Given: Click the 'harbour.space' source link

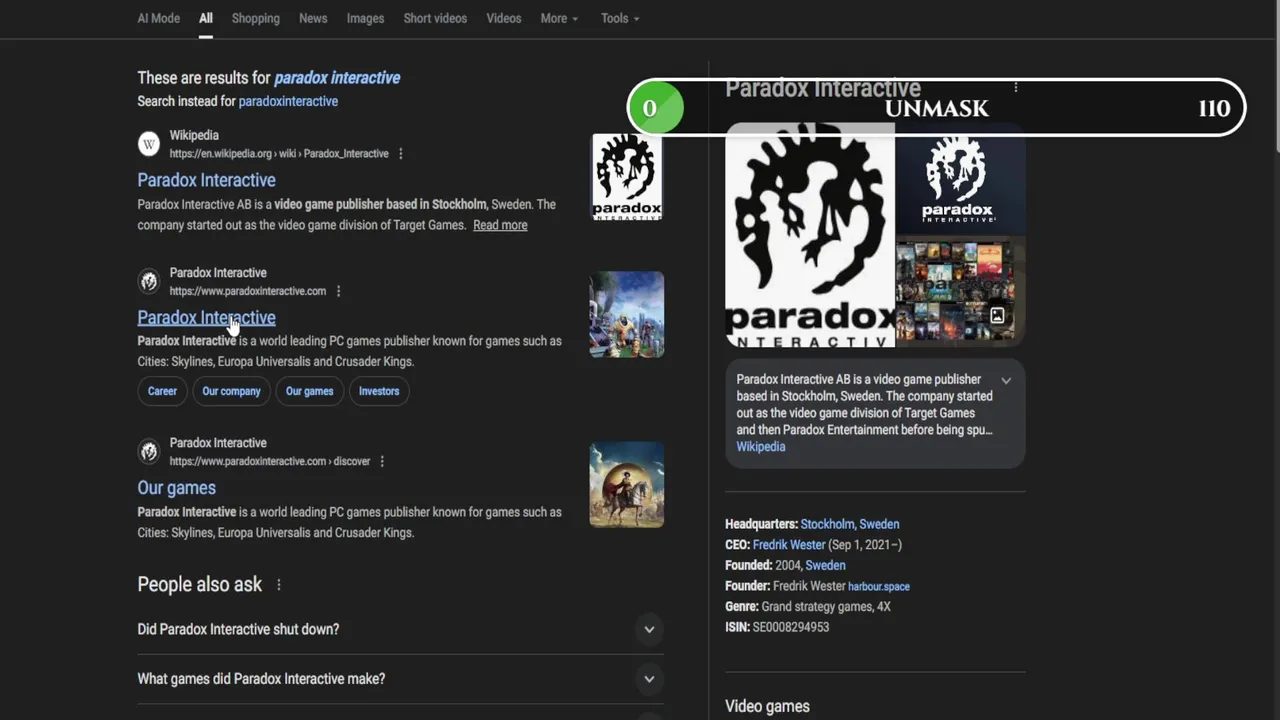Looking at the screenshot, I should (x=879, y=587).
